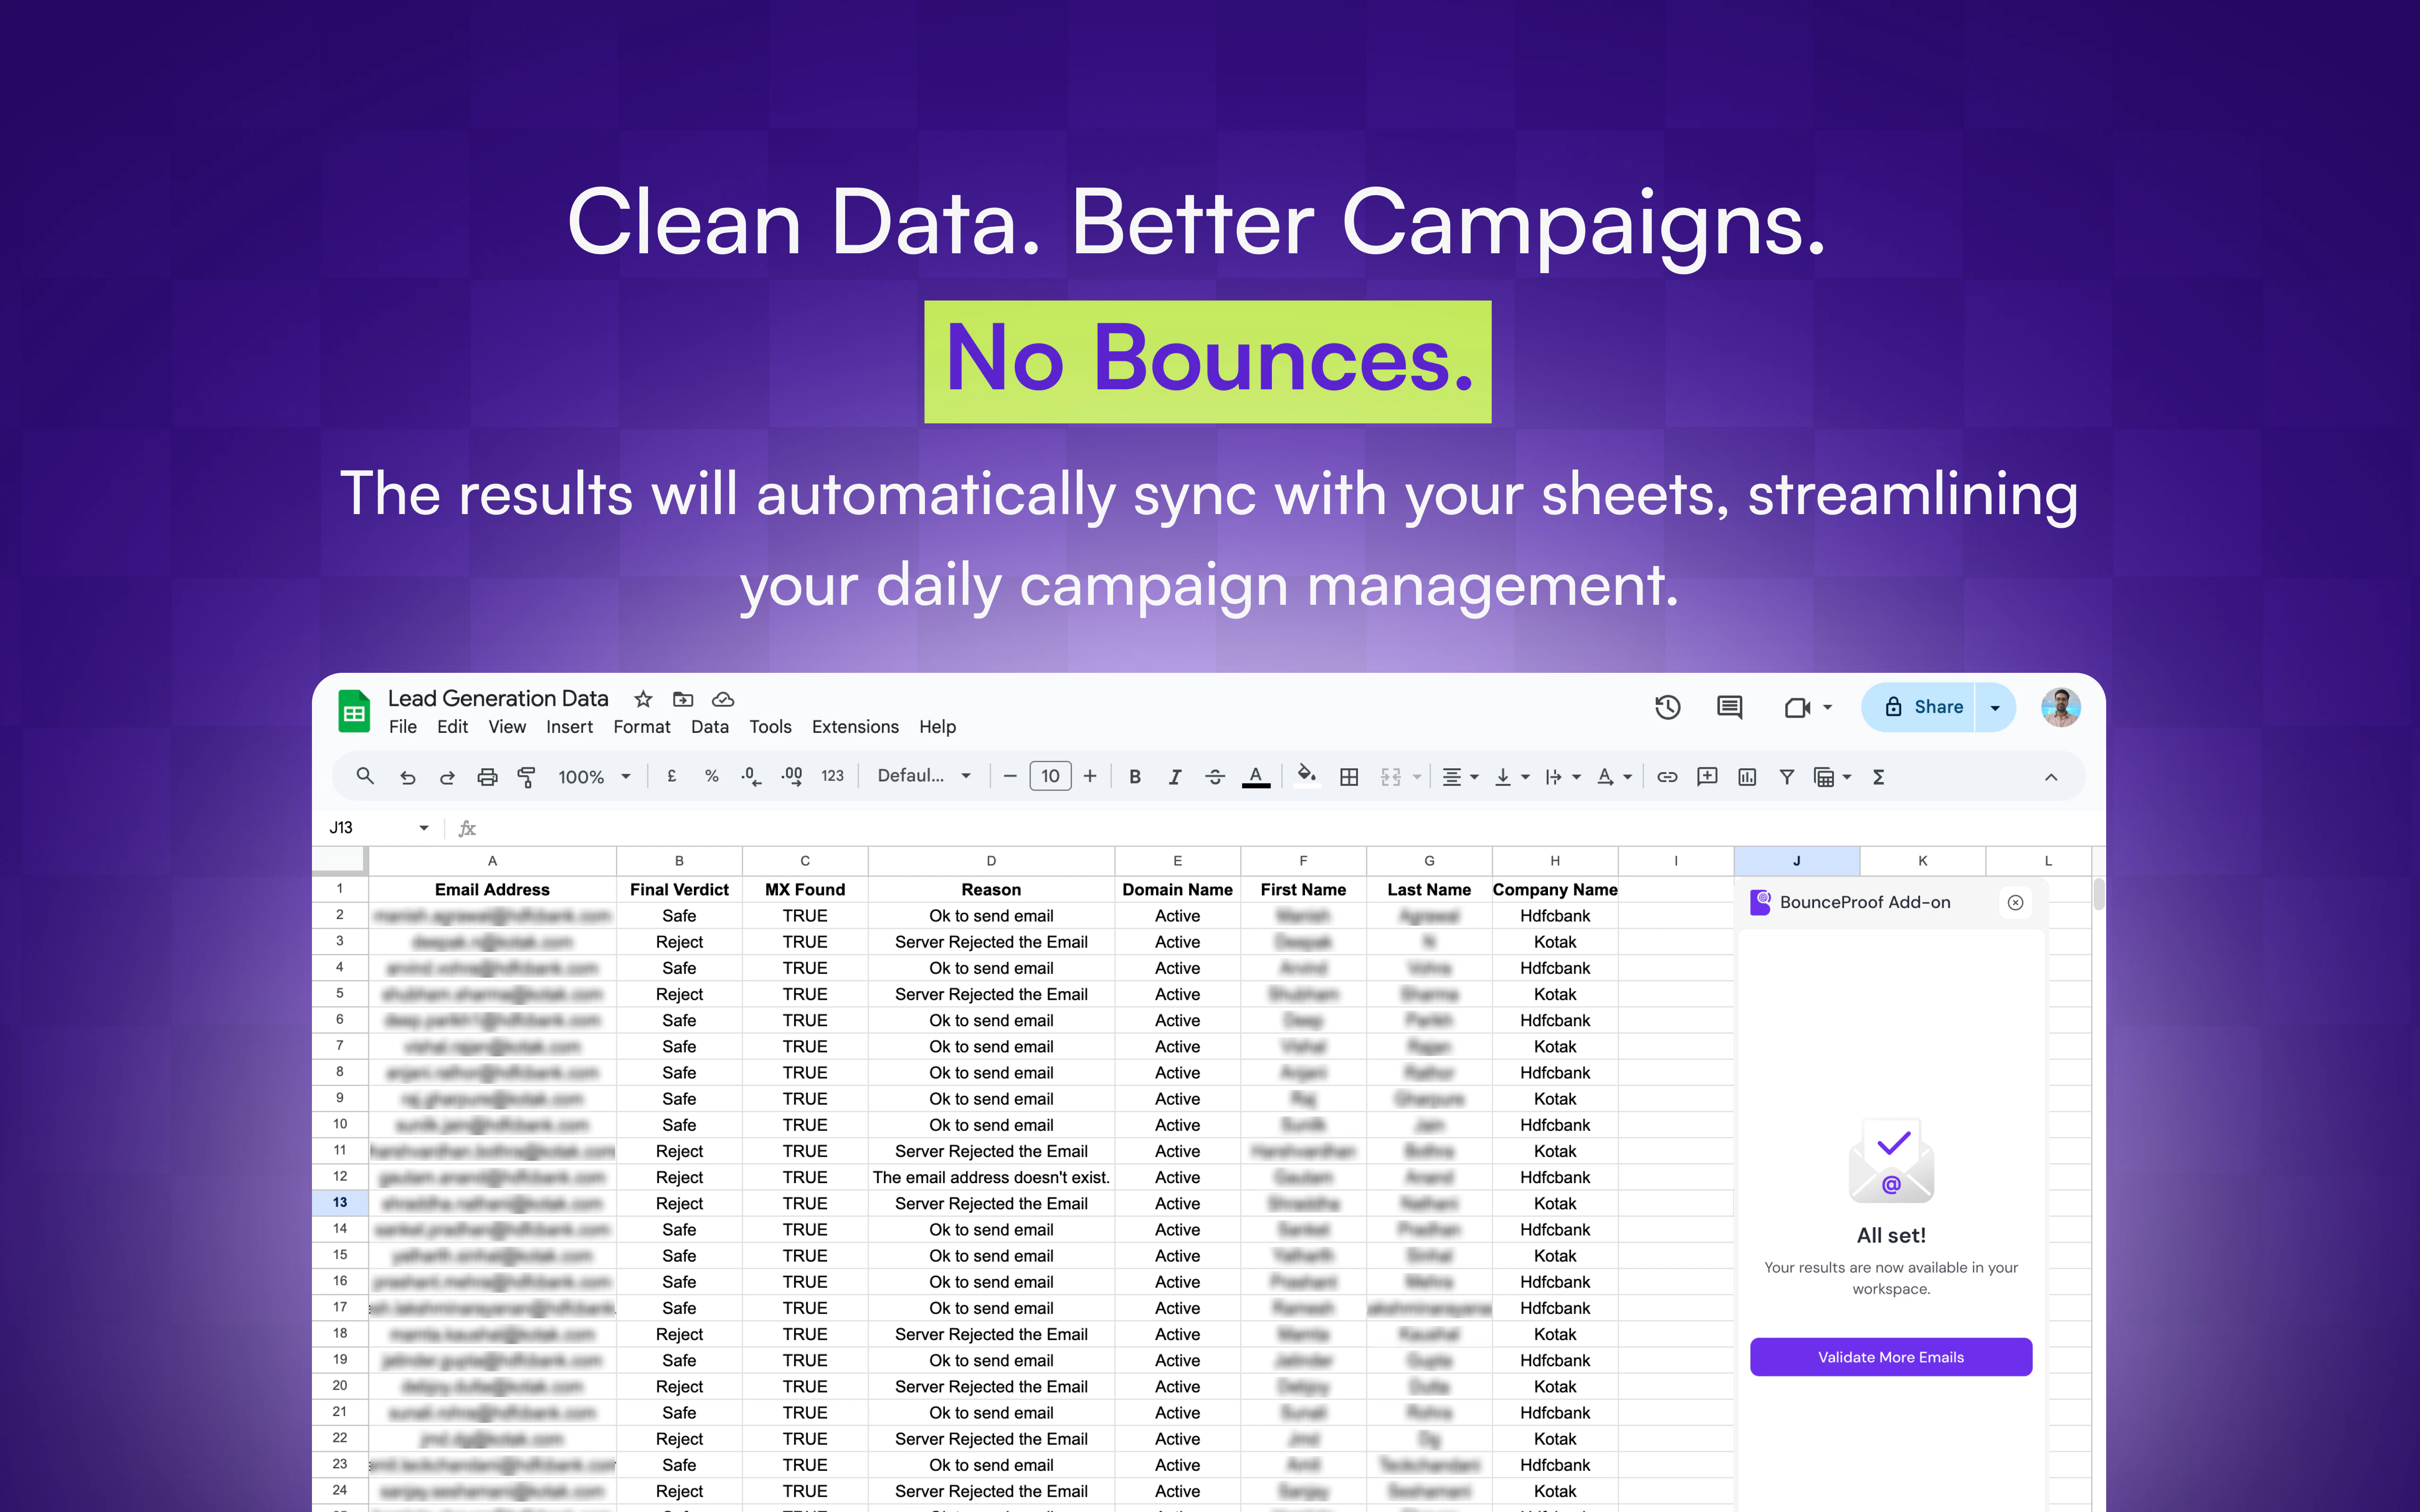Toggle strikethrough formatting
This screenshot has height=1512, width=2420.
[x=1215, y=777]
